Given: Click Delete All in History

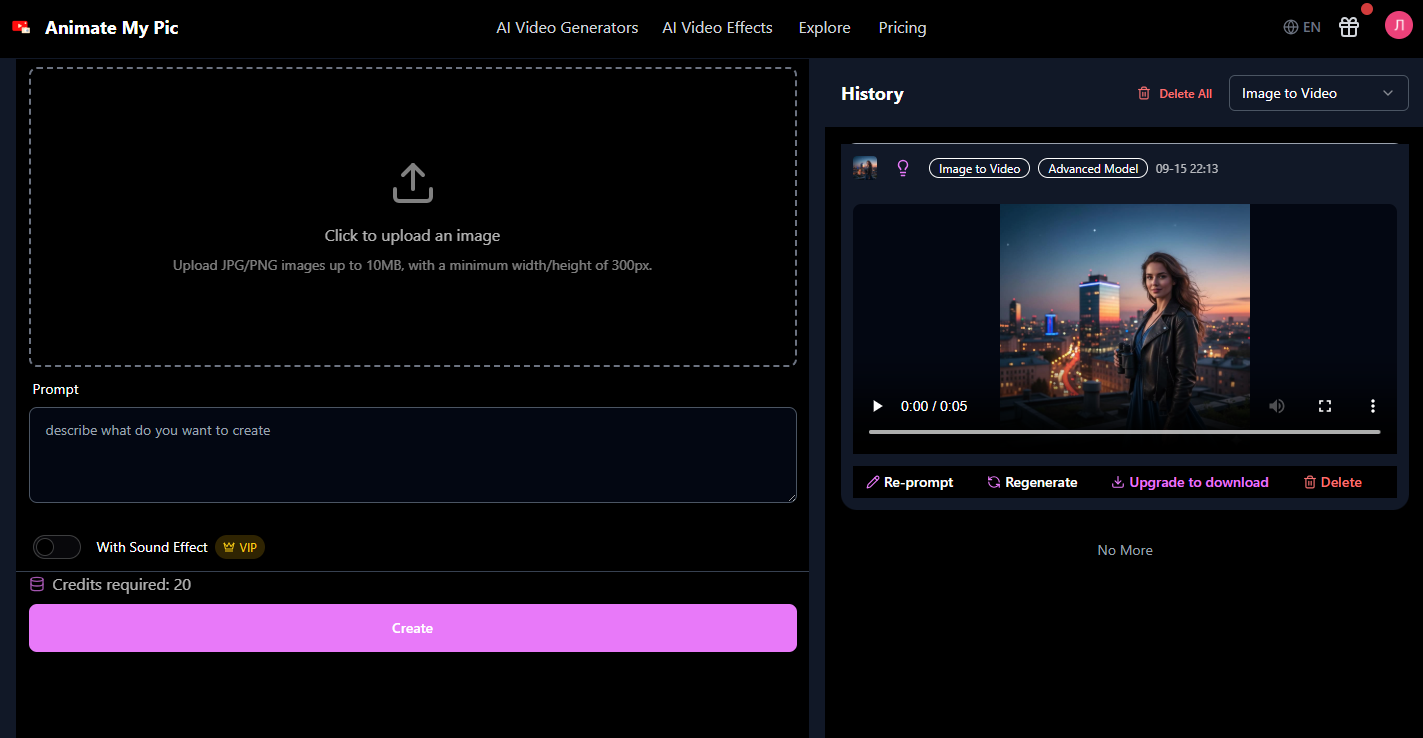Looking at the screenshot, I should (x=1174, y=93).
